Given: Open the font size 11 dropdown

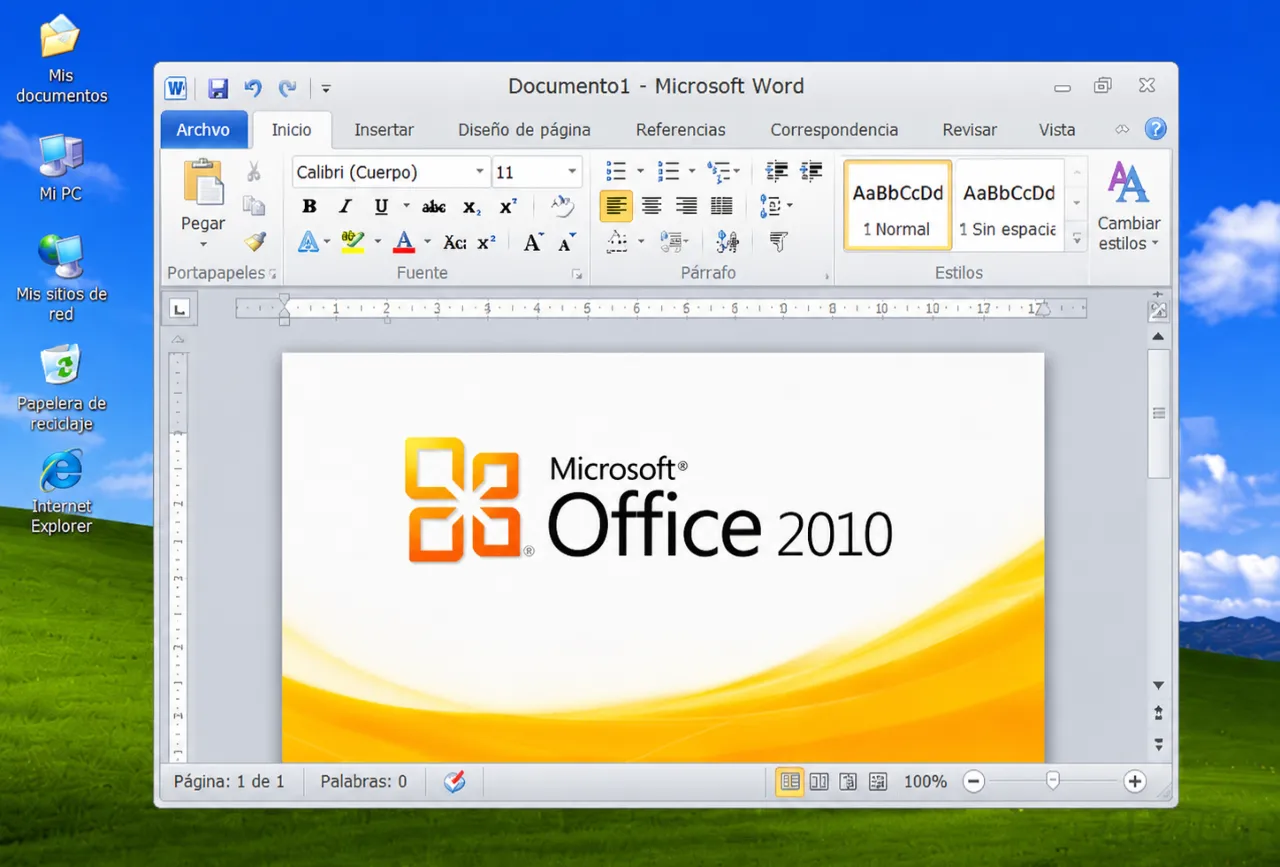Looking at the screenshot, I should coord(572,172).
